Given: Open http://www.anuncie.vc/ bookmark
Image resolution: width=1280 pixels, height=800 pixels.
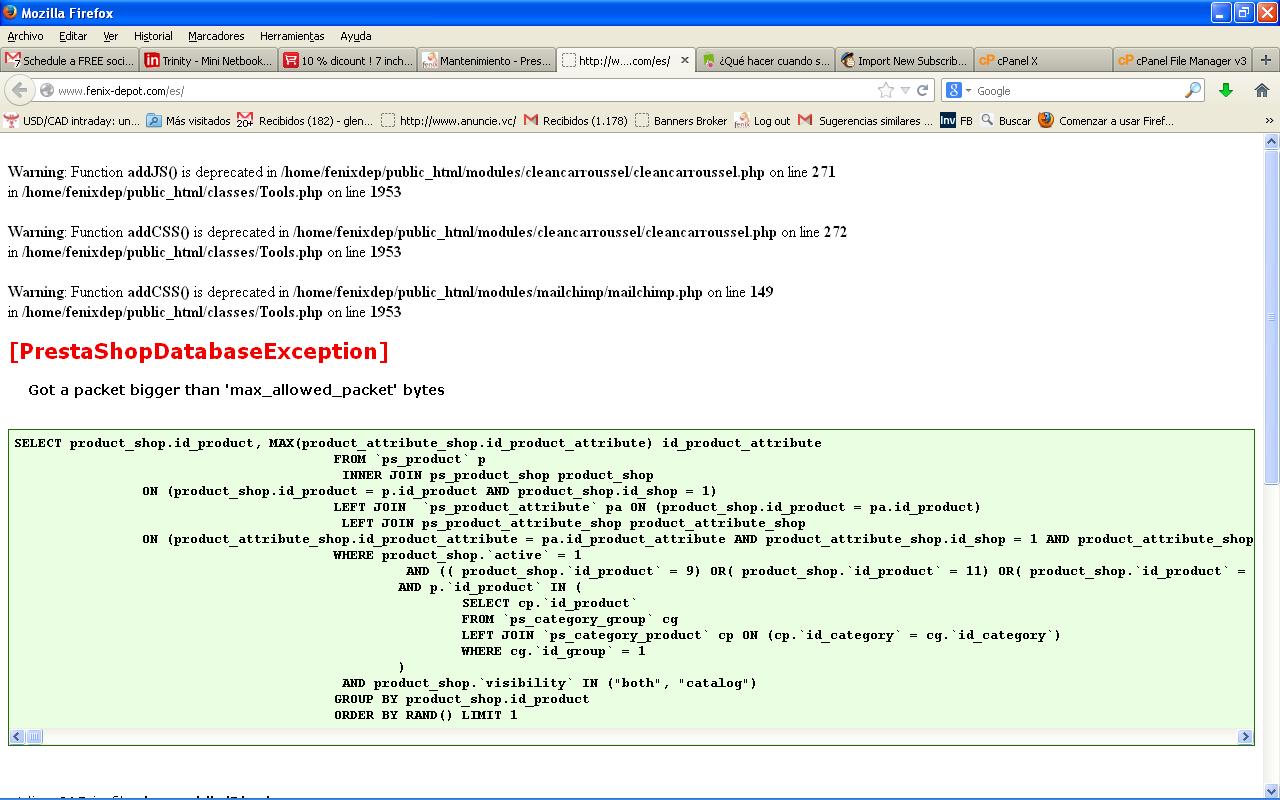Looking at the screenshot, I should pyautogui.click(x=449, y=121).
